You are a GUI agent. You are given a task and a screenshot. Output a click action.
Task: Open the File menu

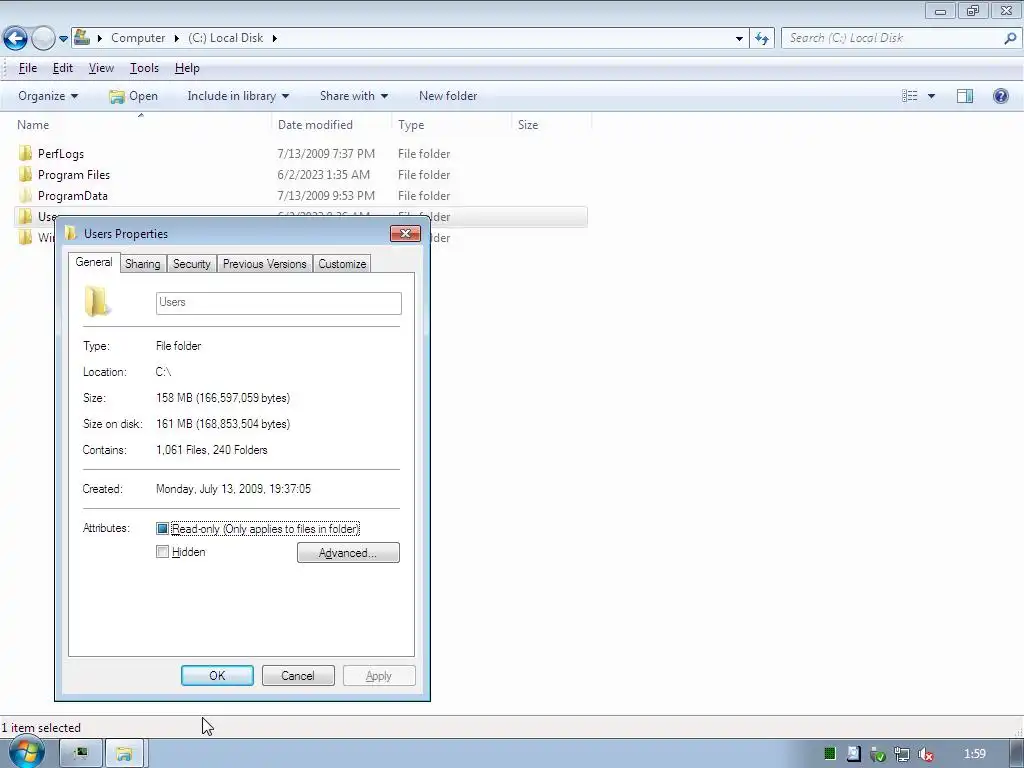coord(27,68)
